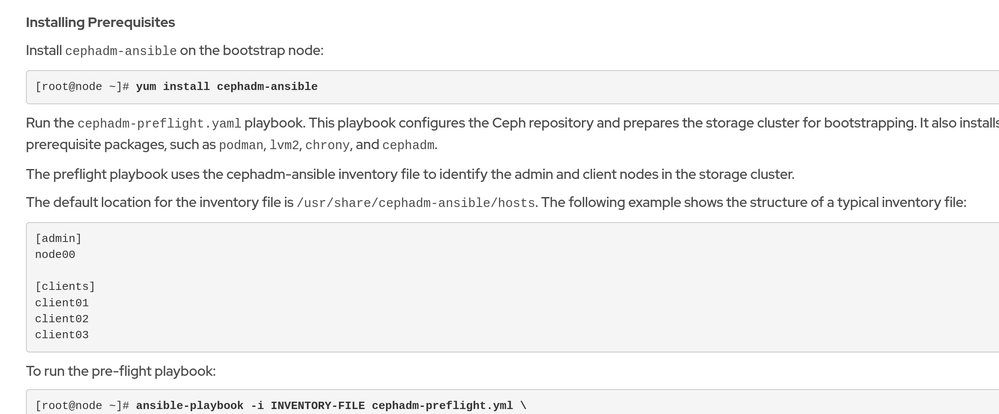Click inline code cephadm-ansible in first sentence

[121, 51]
